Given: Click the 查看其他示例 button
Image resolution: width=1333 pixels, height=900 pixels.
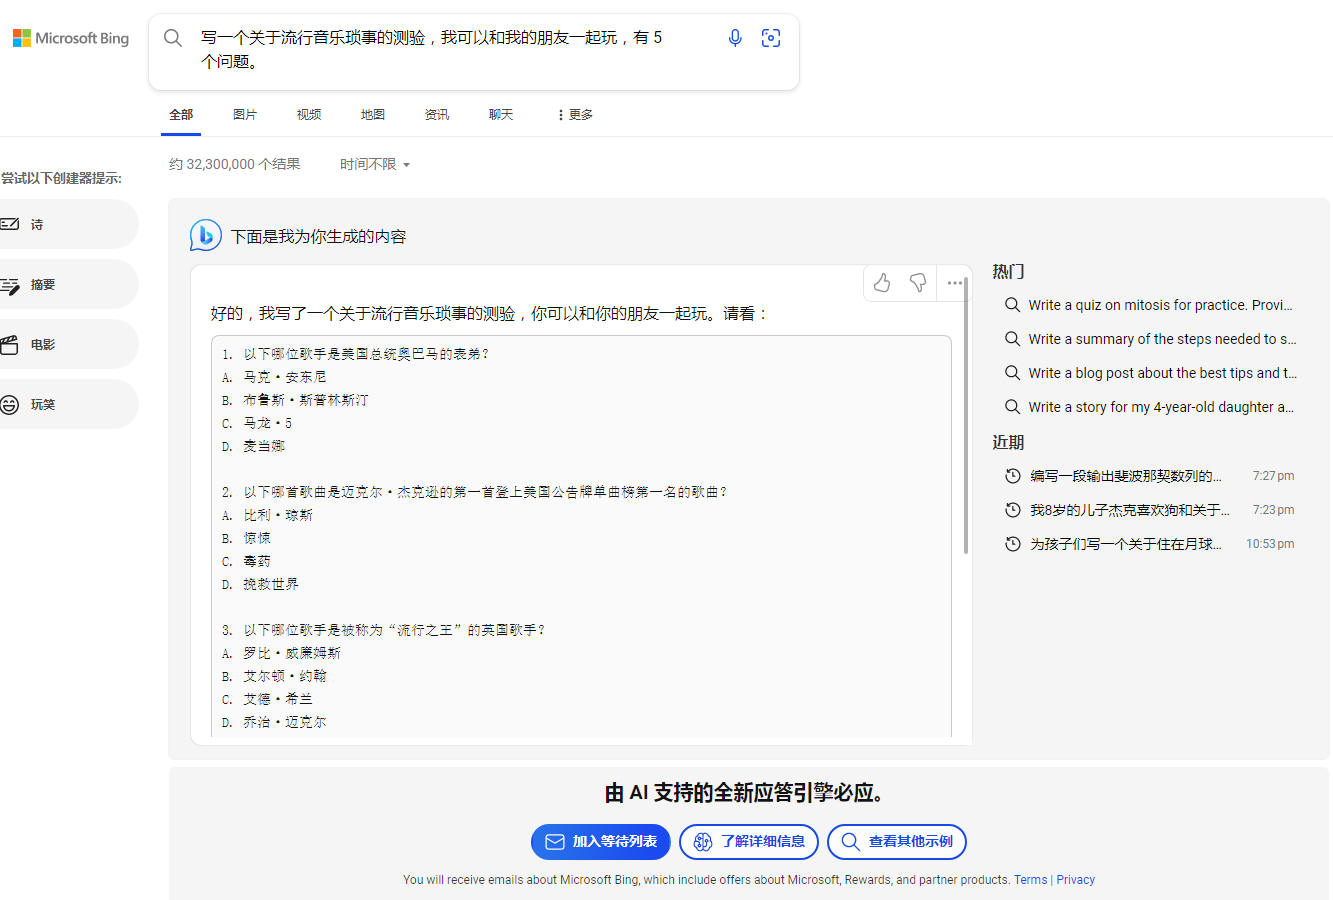Looking at the screenshot, I should (x=897, y=842).
